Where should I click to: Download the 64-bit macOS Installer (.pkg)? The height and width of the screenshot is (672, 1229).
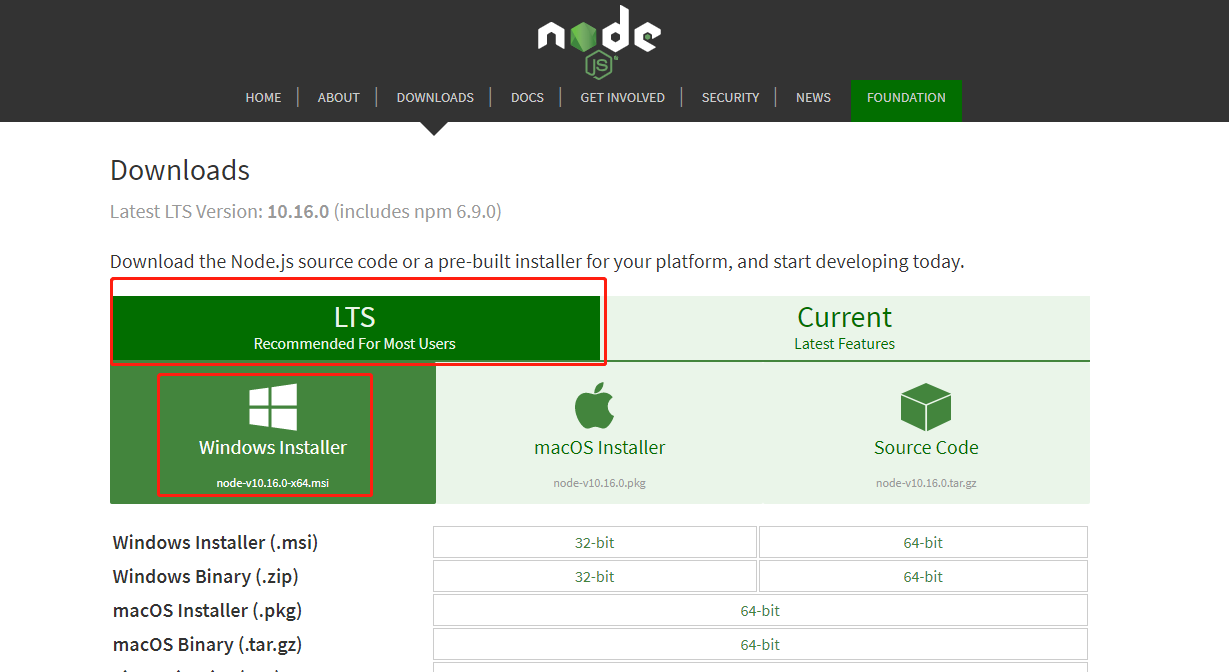760,610
